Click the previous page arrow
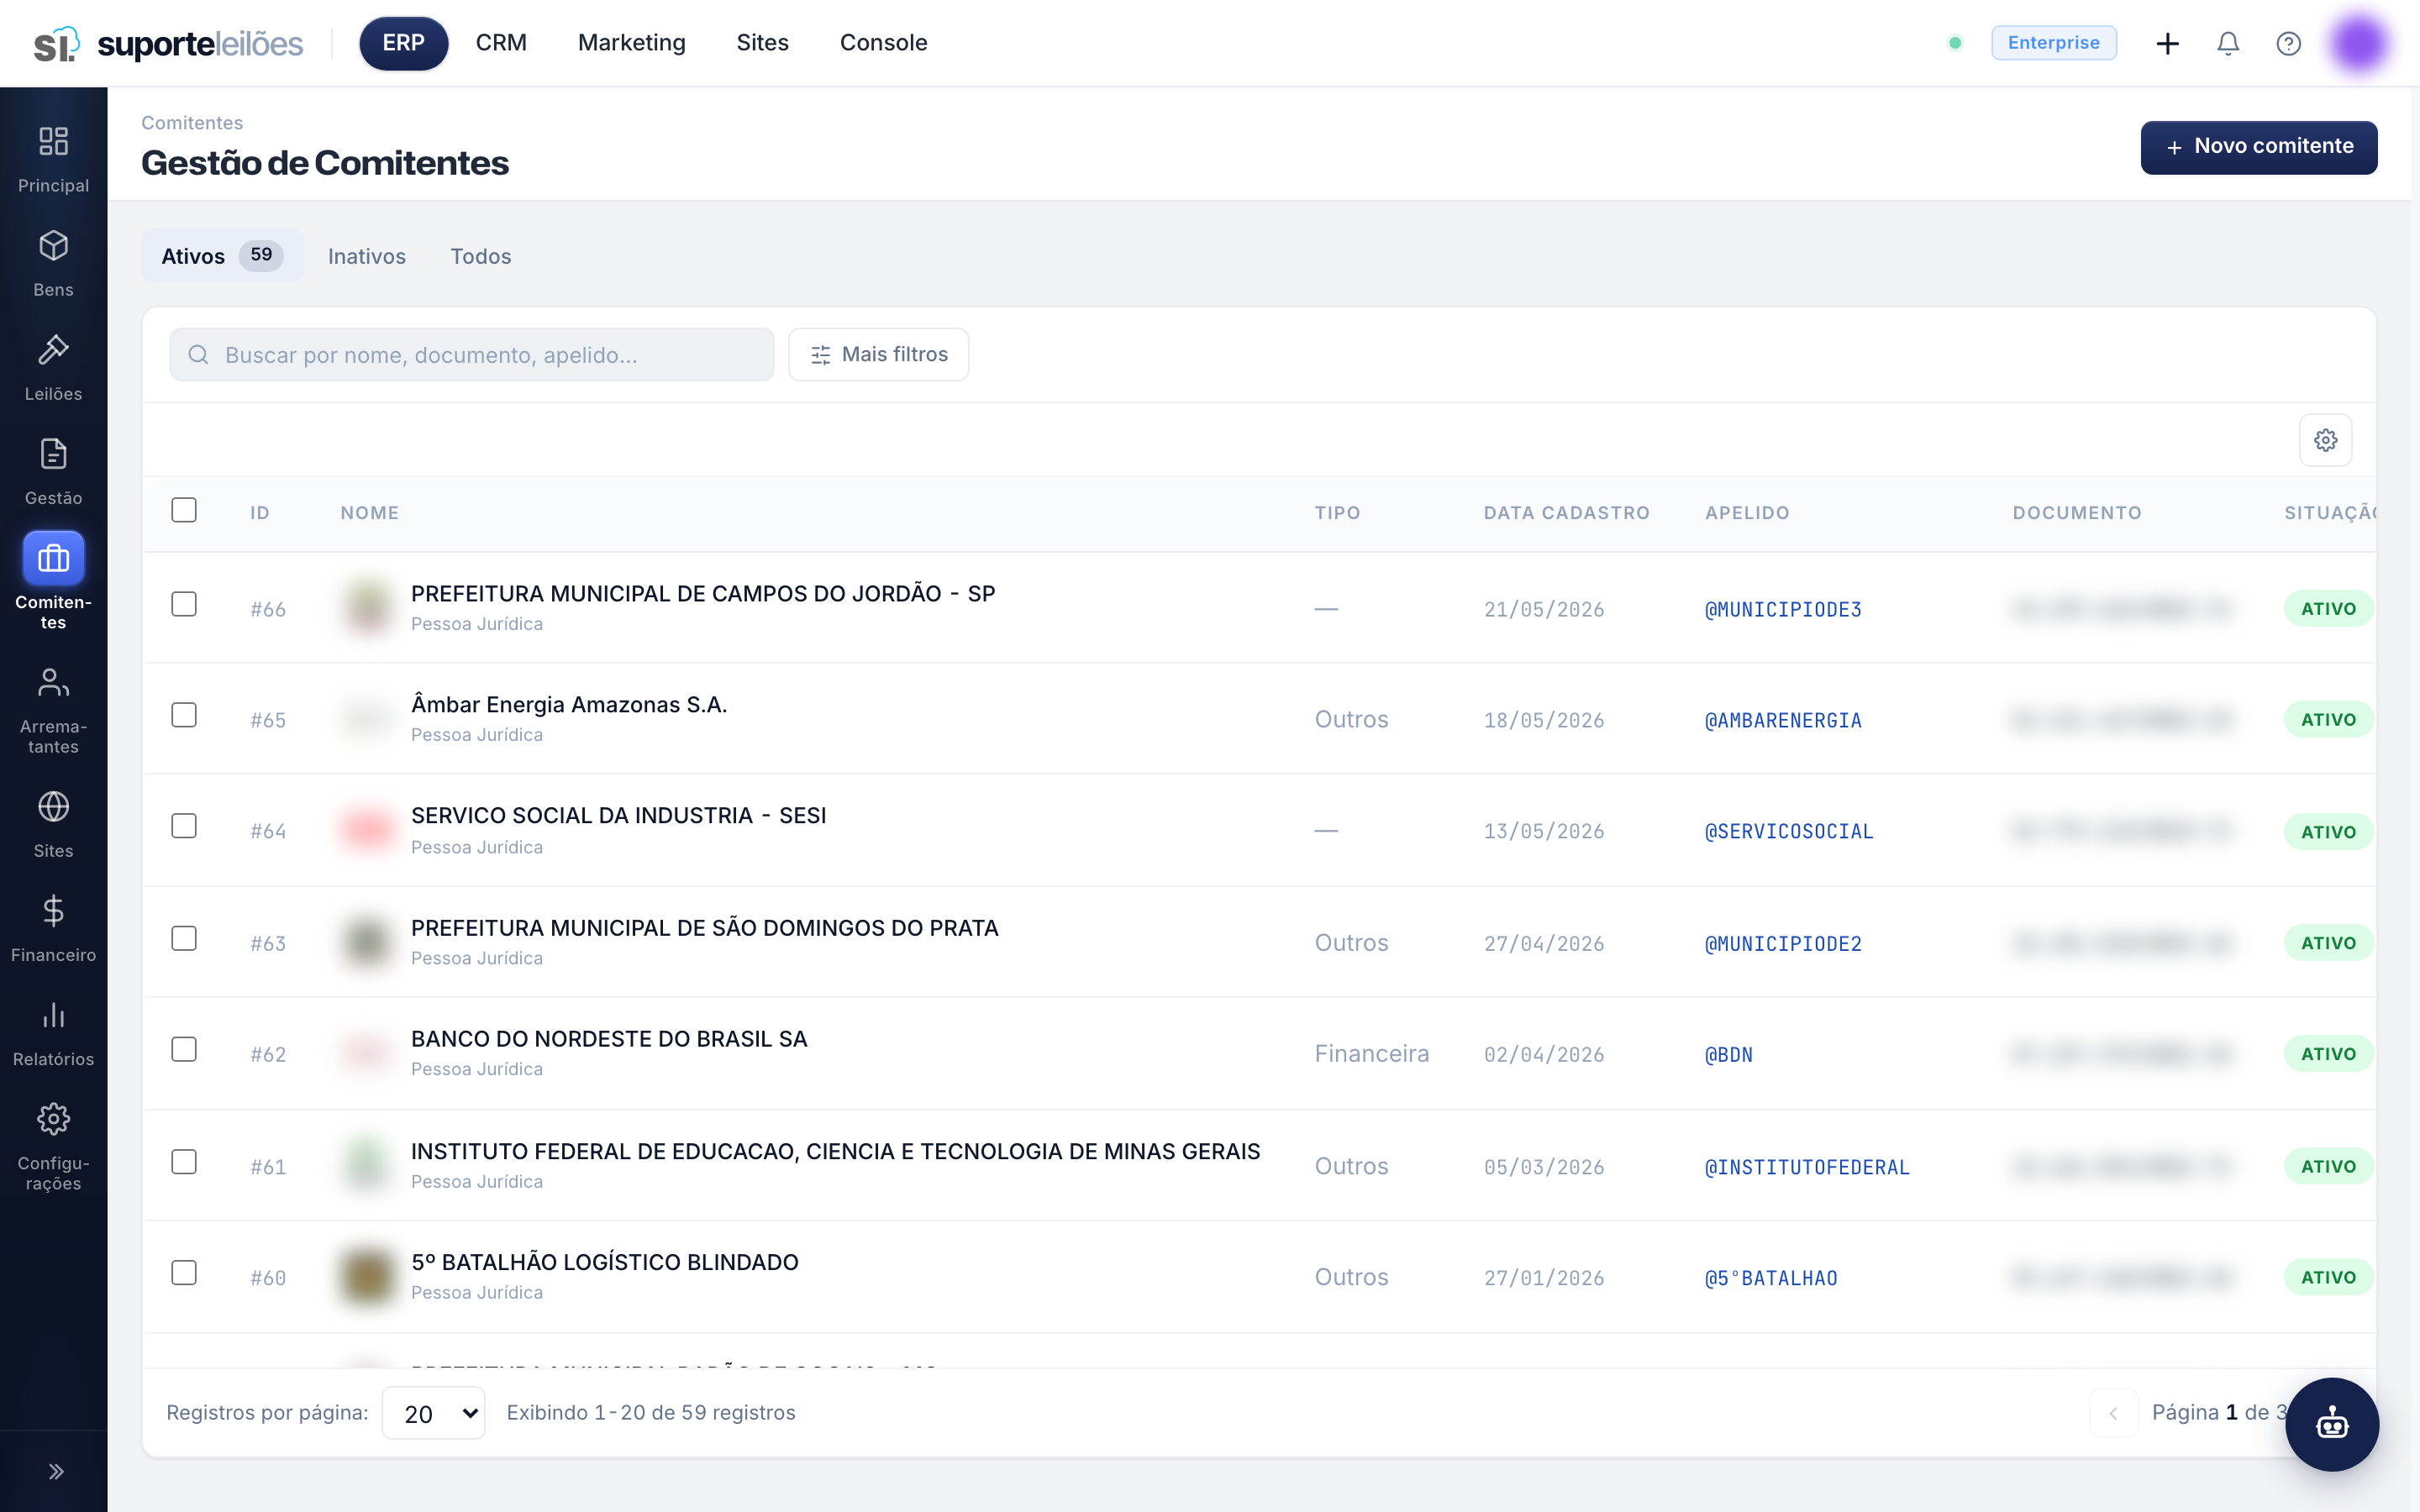 point(2113,1413)
